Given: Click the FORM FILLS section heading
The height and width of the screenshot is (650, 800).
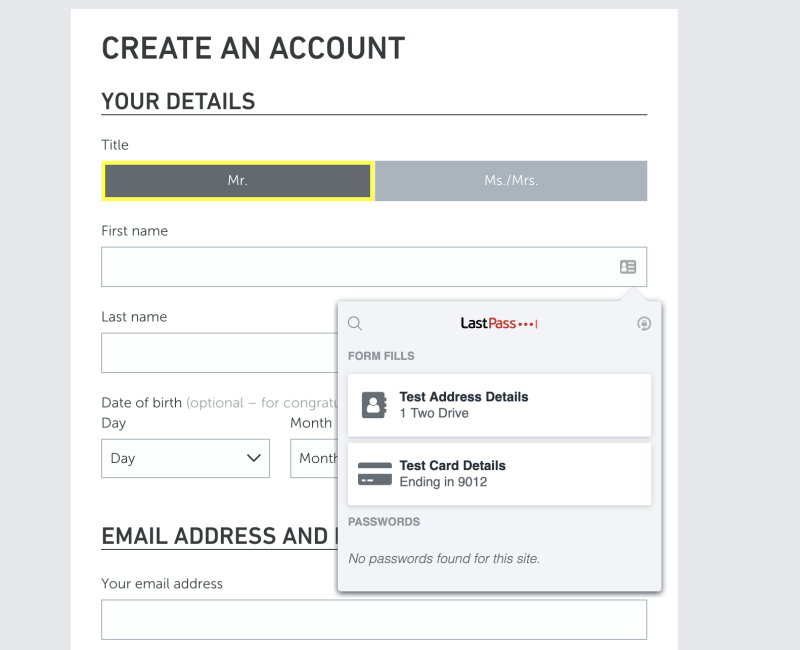Looking at the screenshot, I should point(381,356).
